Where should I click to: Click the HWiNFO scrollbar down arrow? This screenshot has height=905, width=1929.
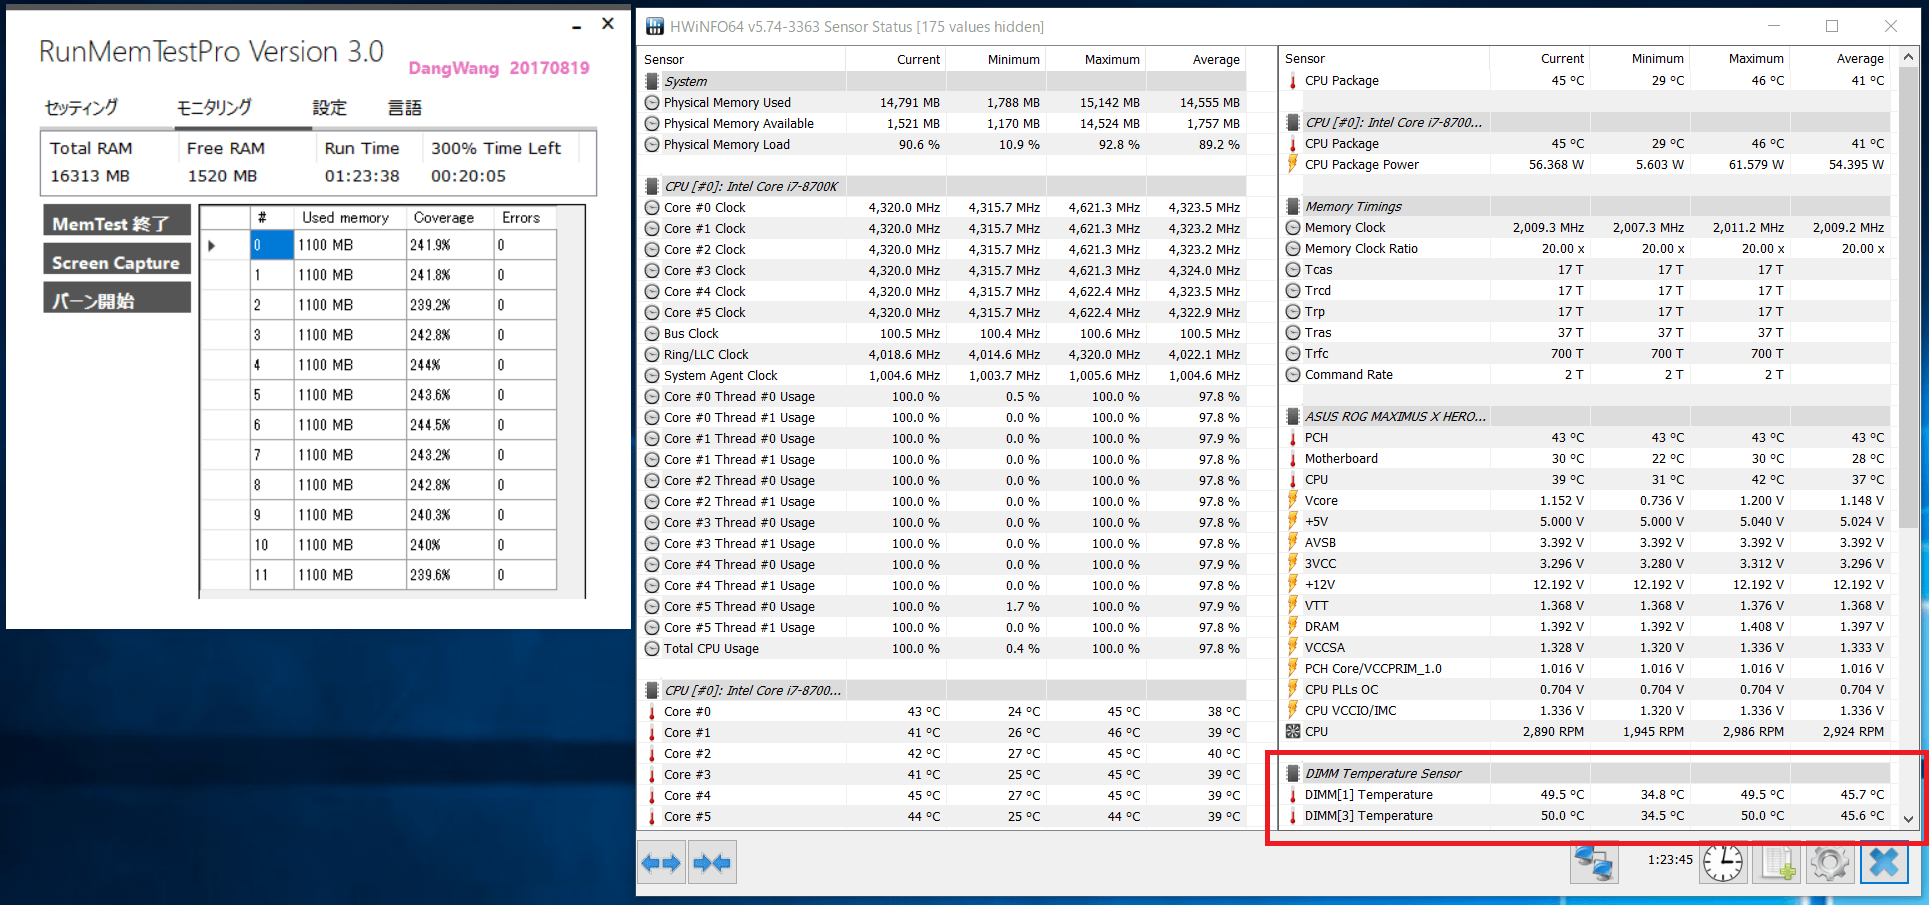[x=1908, y=818]
